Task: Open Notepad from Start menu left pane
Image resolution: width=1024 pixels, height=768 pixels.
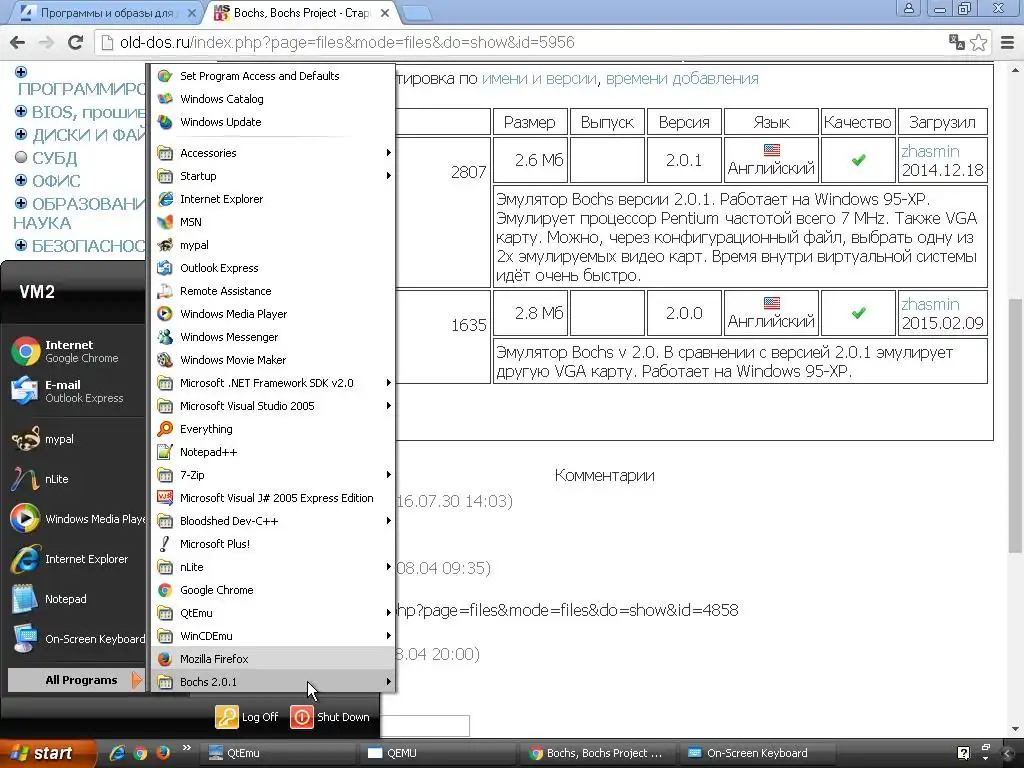Action: coord(77,599)
